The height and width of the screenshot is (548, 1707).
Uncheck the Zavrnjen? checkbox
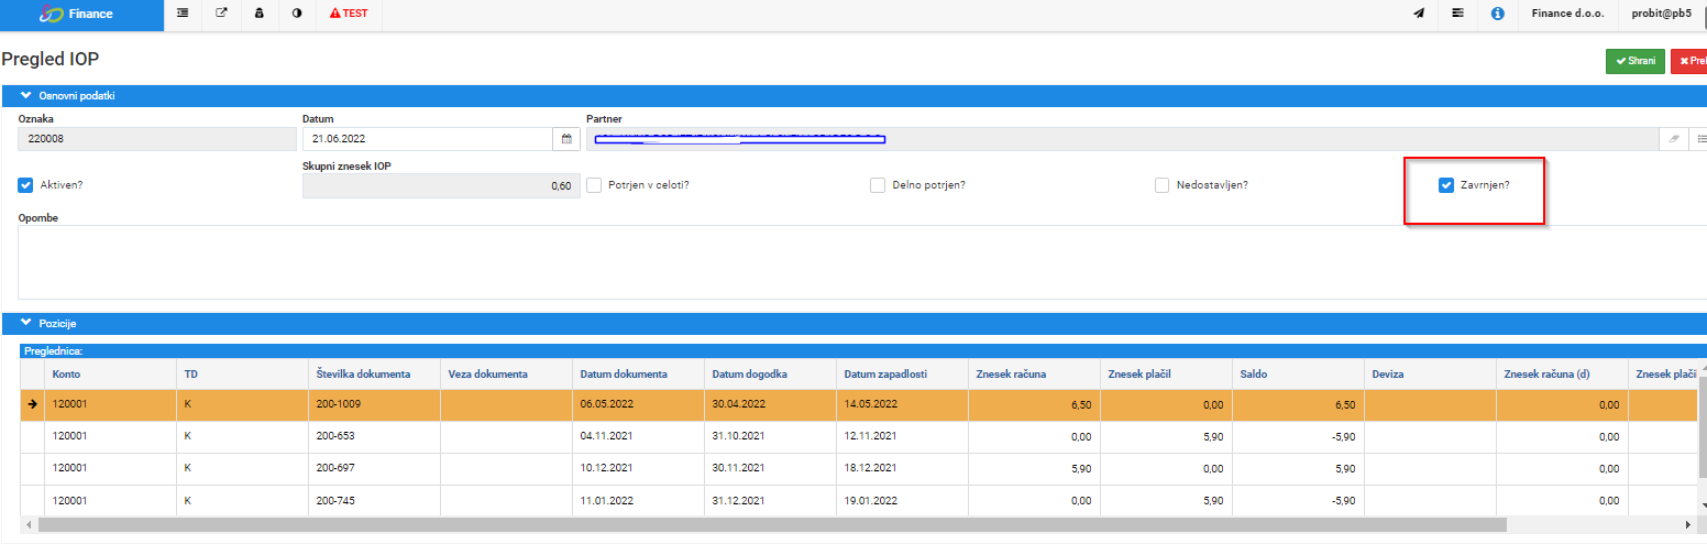click(x=1446, y=185)
